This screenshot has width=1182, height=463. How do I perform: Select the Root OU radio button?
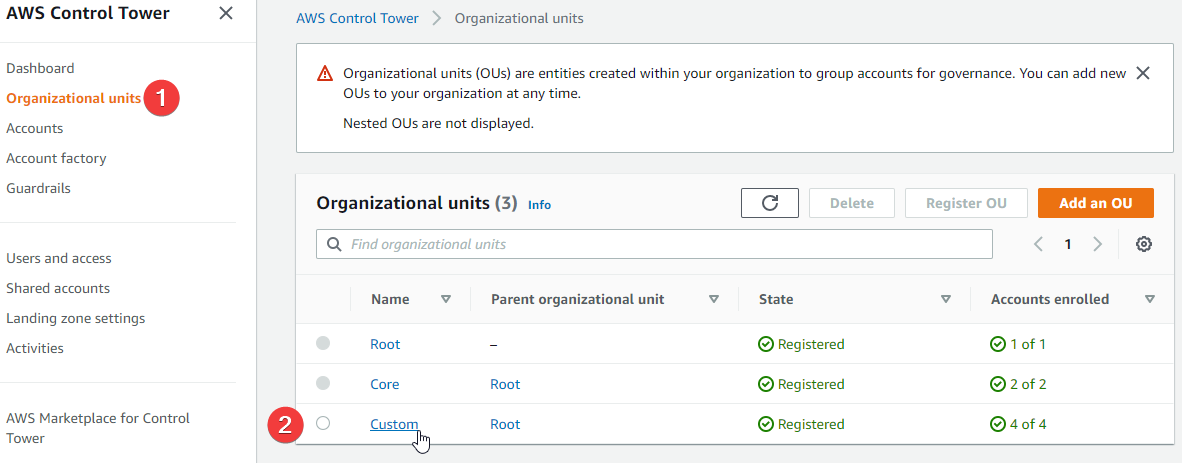[x=323, y=344]
